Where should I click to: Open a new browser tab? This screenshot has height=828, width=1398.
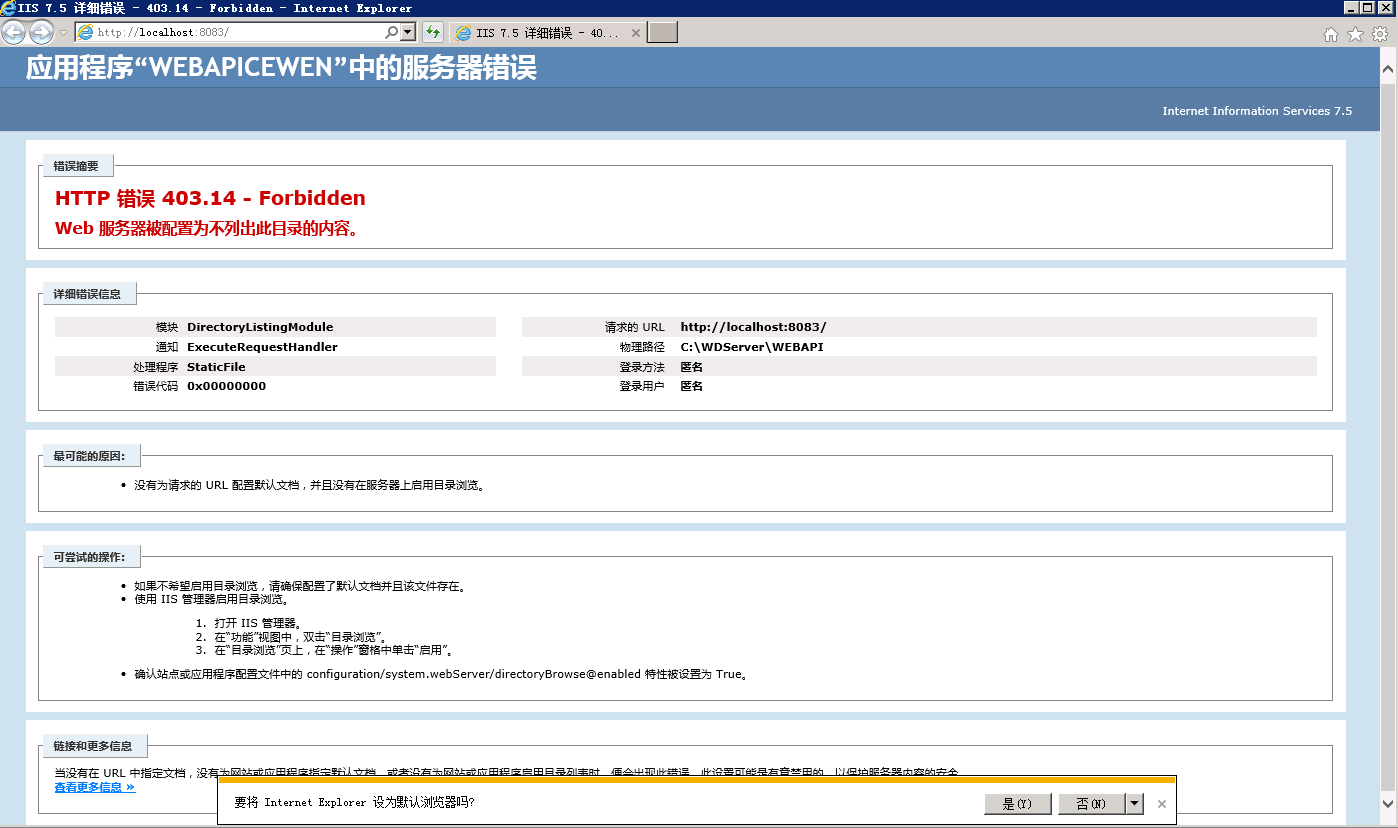click(x=662, y=32)
